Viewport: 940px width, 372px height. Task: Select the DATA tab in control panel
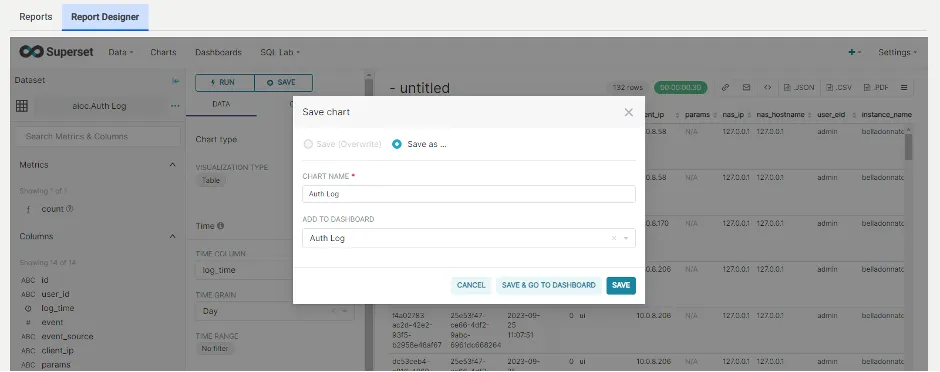pyautogui.click(x=221, y=104)
